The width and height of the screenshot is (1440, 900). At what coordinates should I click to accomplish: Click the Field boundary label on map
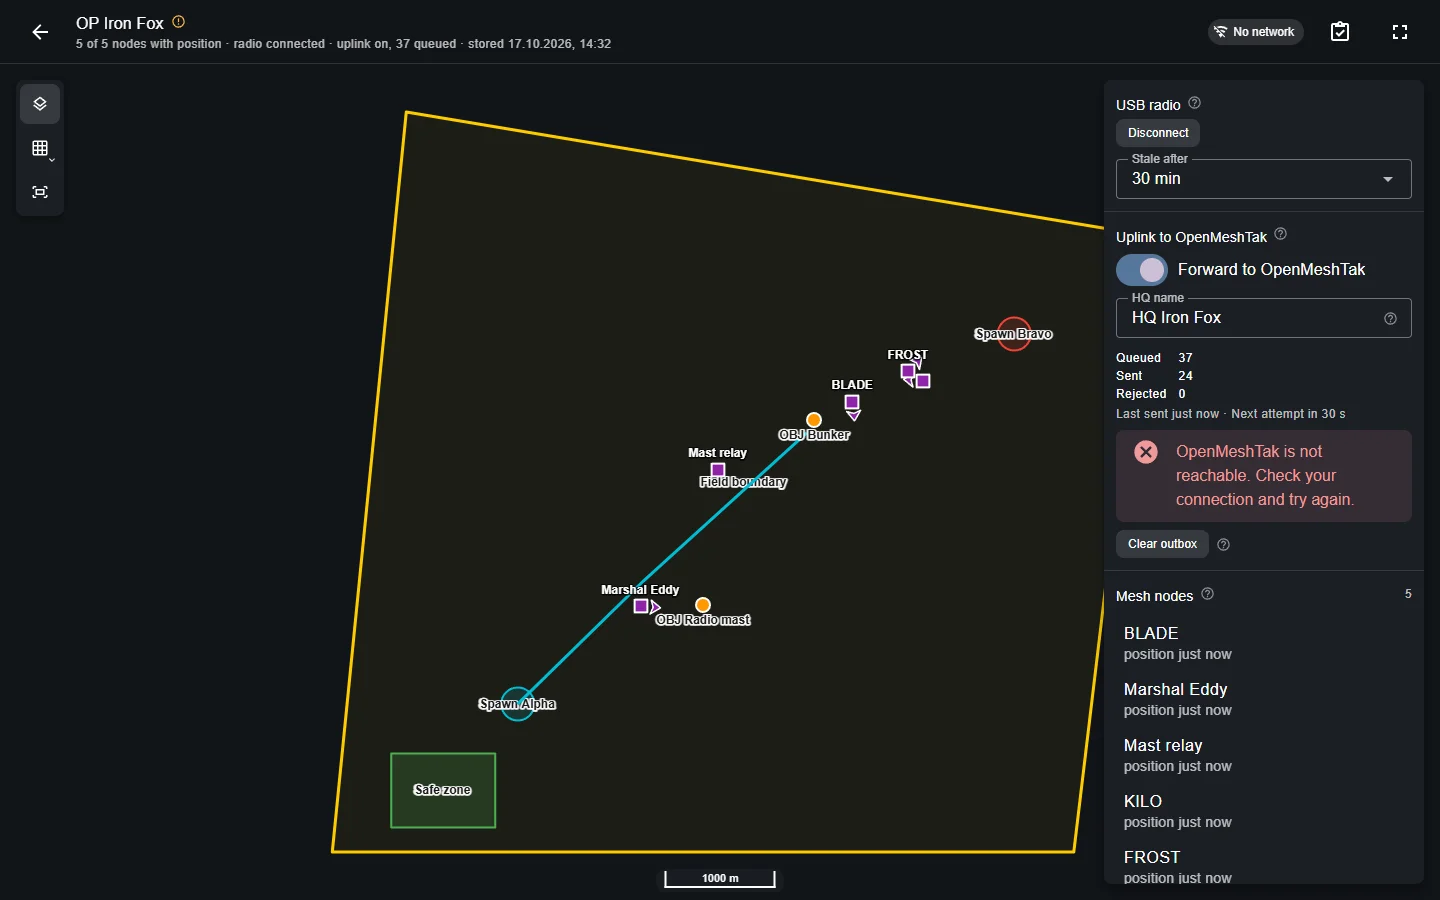click(x=743, y=482)
